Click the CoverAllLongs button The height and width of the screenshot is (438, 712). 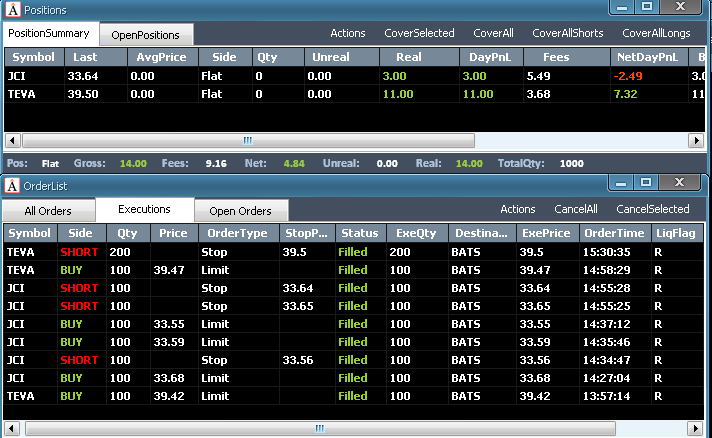point(656,33)
